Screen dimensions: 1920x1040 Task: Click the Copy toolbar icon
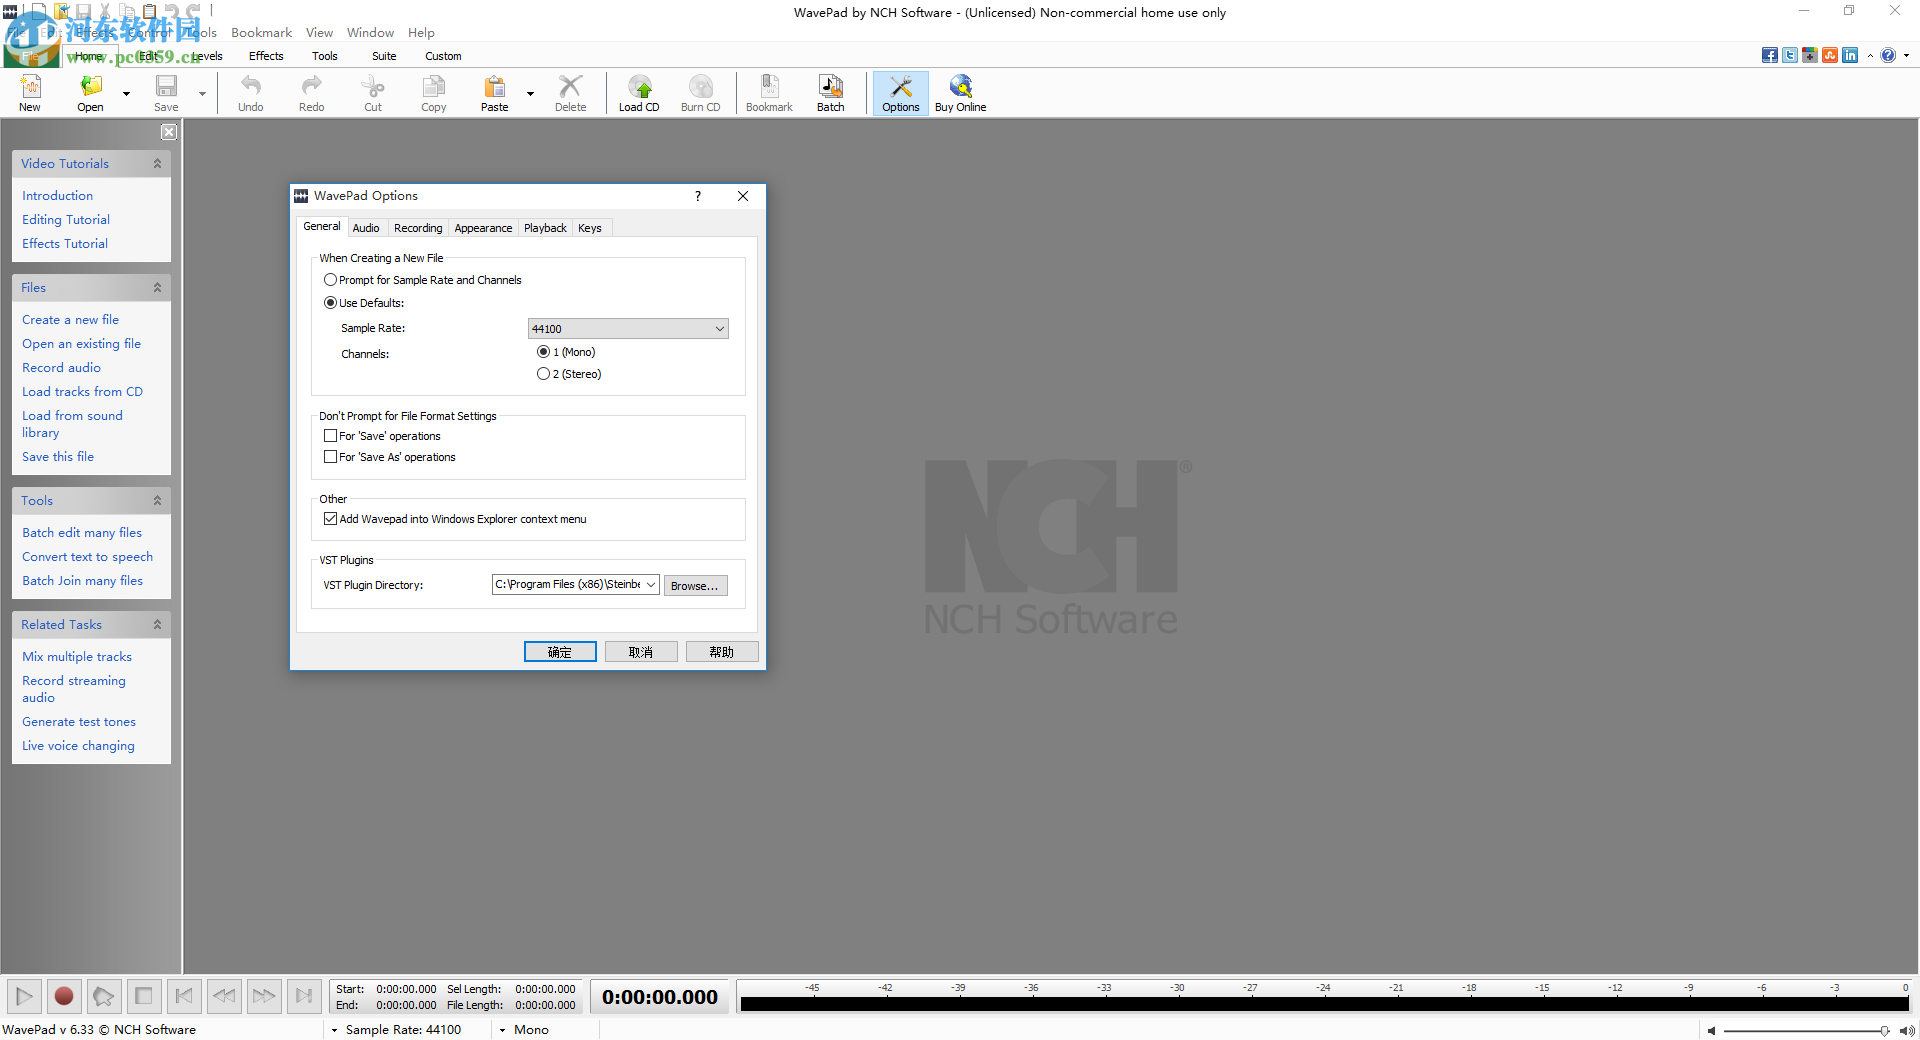click(x=434, y=93)
